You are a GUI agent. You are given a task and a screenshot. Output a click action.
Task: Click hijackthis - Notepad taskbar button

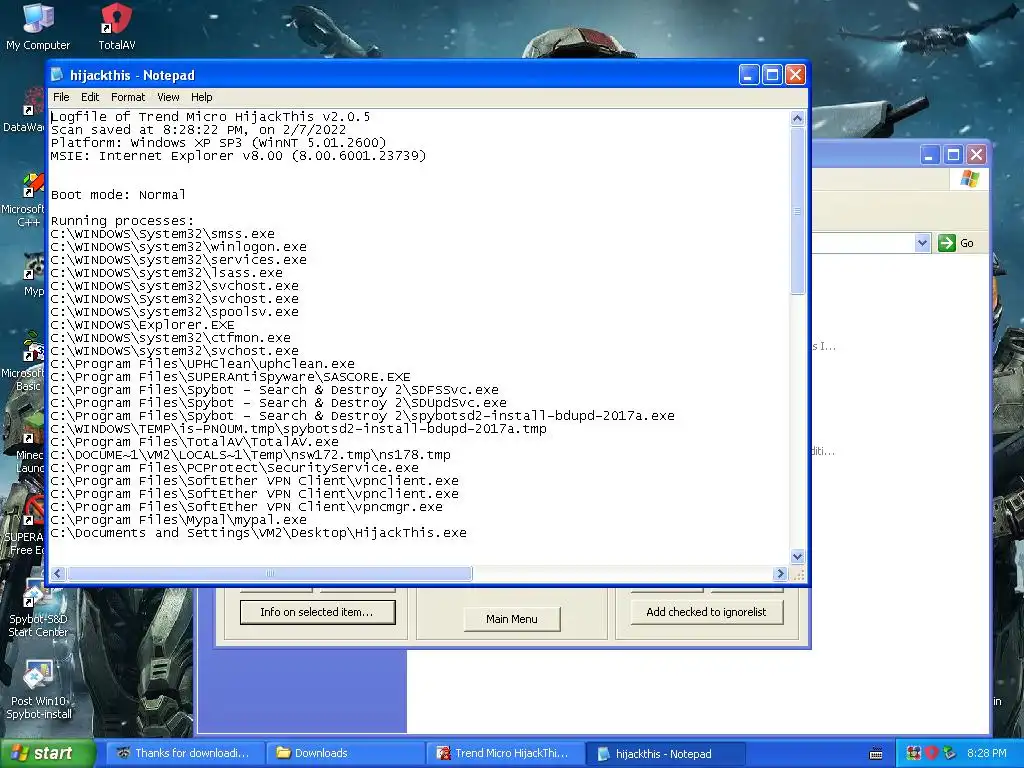tap(665, 754)
